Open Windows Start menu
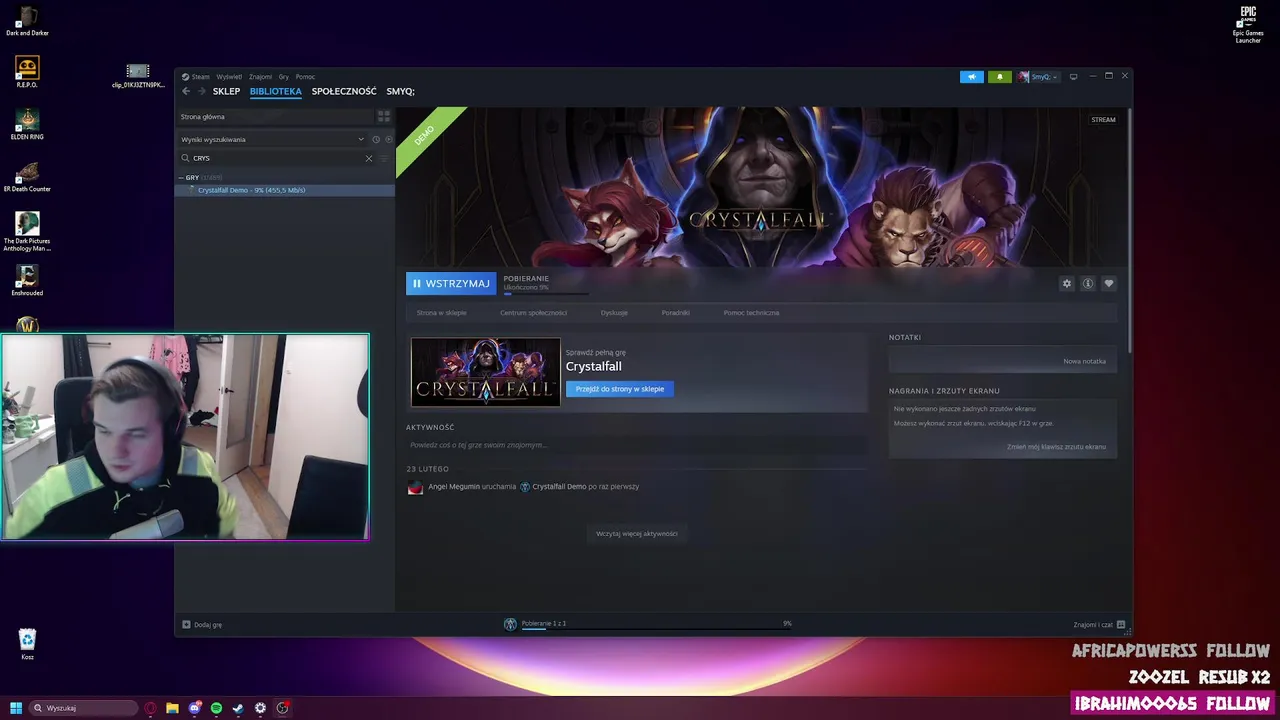The width and height of the screenshot is (1280, 720). click(16, 708)
